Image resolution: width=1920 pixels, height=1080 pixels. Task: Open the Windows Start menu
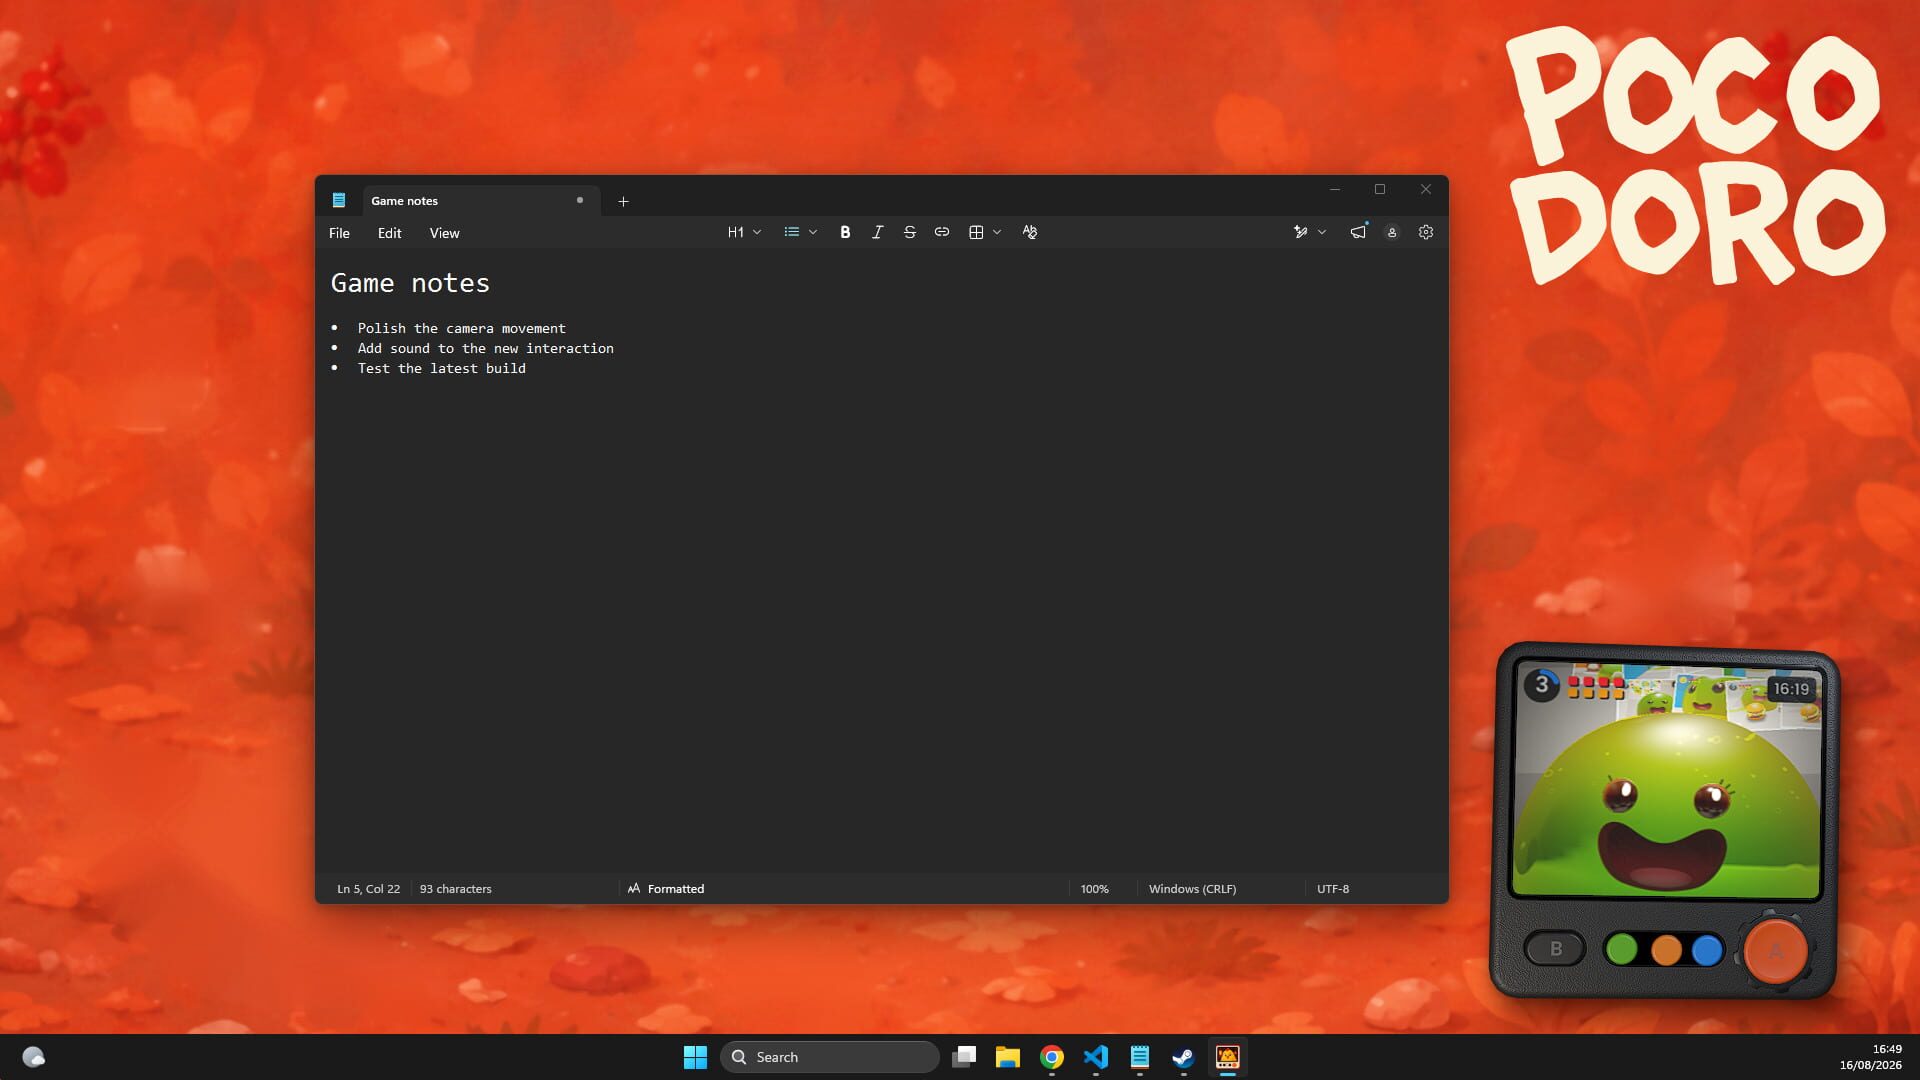pyautogui.click(x=695, y=1057)
